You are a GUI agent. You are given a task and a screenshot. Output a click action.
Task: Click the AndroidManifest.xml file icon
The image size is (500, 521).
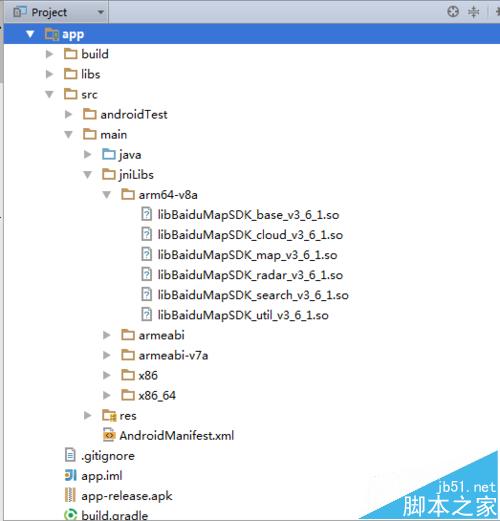109,435
